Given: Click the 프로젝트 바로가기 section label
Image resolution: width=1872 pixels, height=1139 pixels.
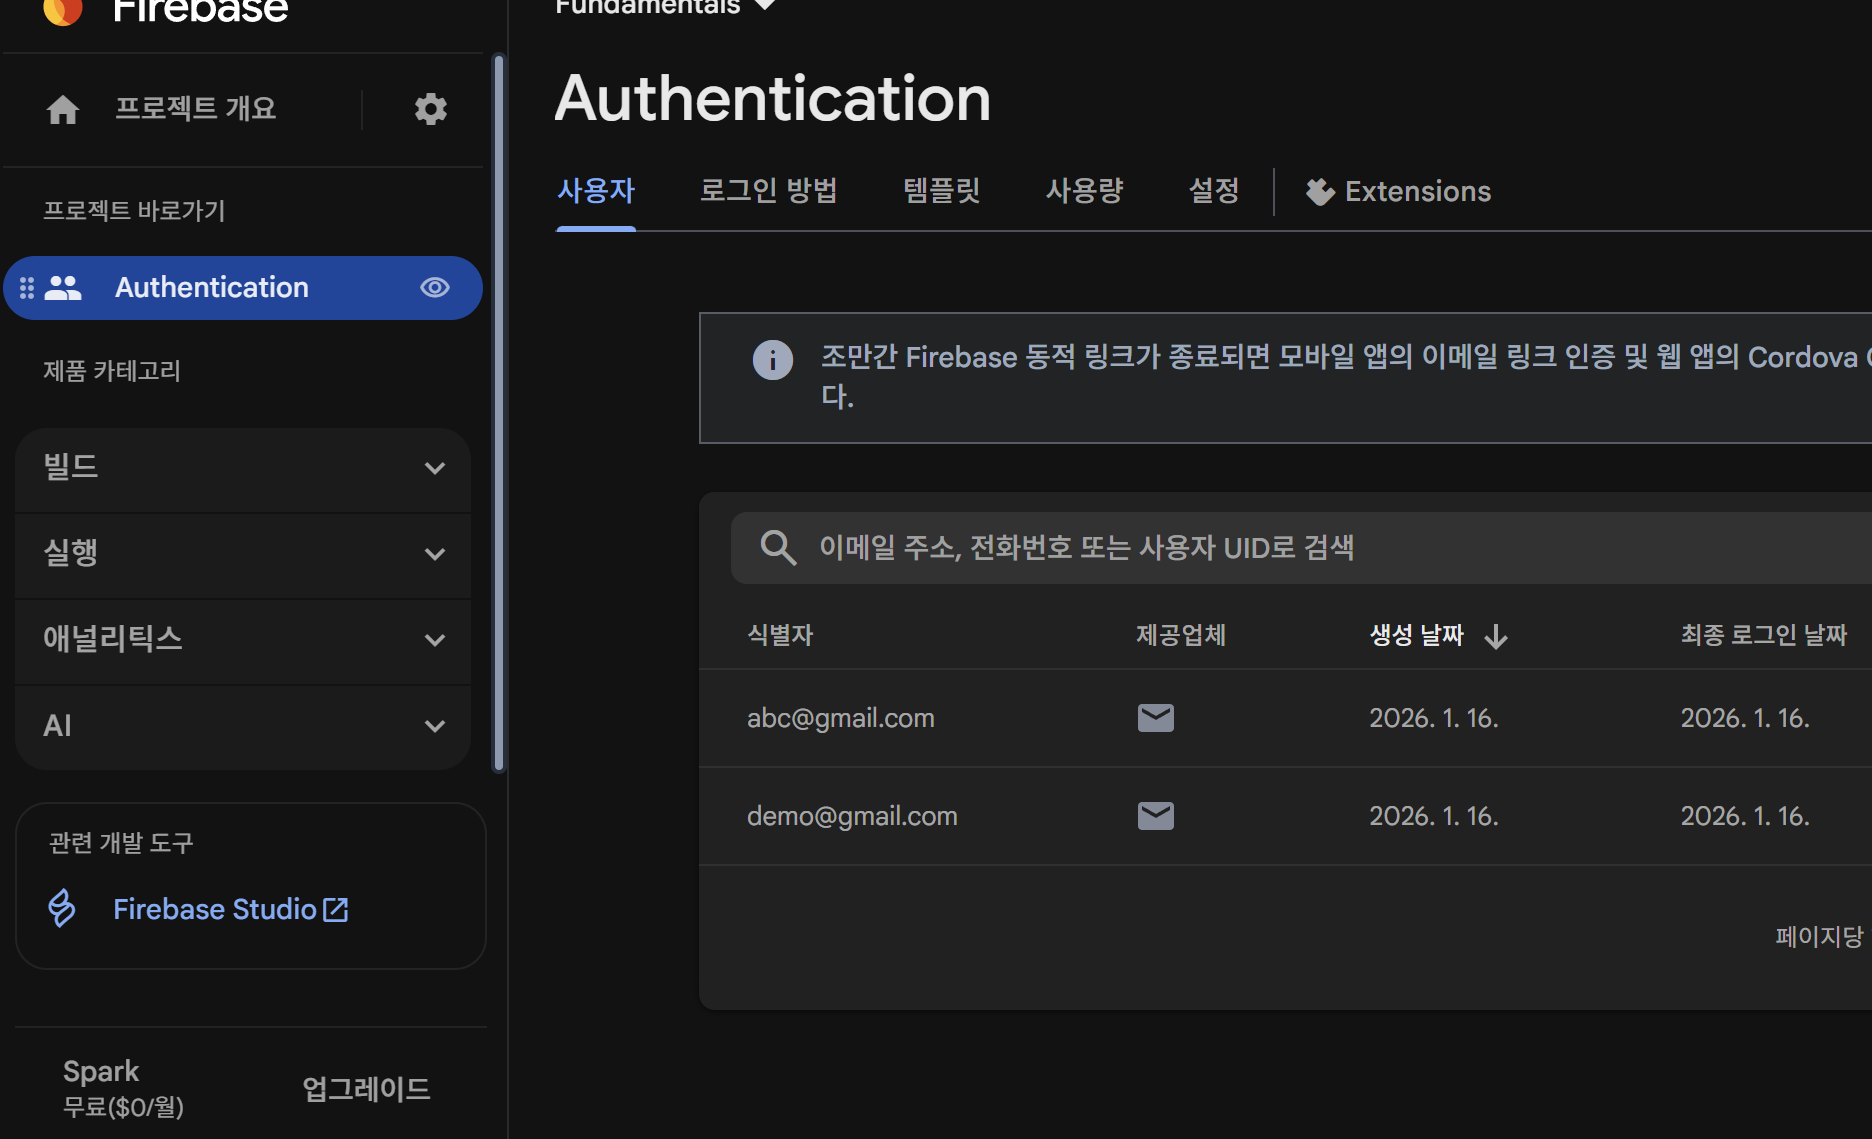Looking at the screenshot, I should tap(134, 211).
